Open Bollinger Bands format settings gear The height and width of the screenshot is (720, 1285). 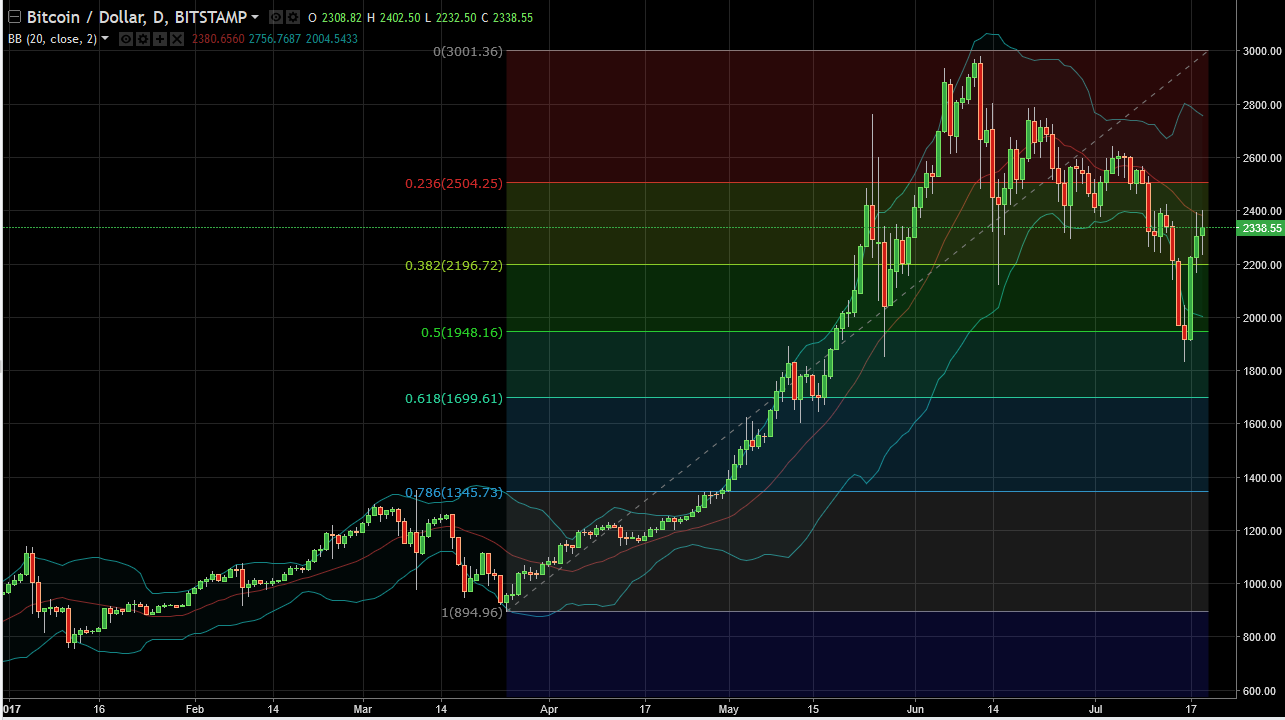point(143,39)
